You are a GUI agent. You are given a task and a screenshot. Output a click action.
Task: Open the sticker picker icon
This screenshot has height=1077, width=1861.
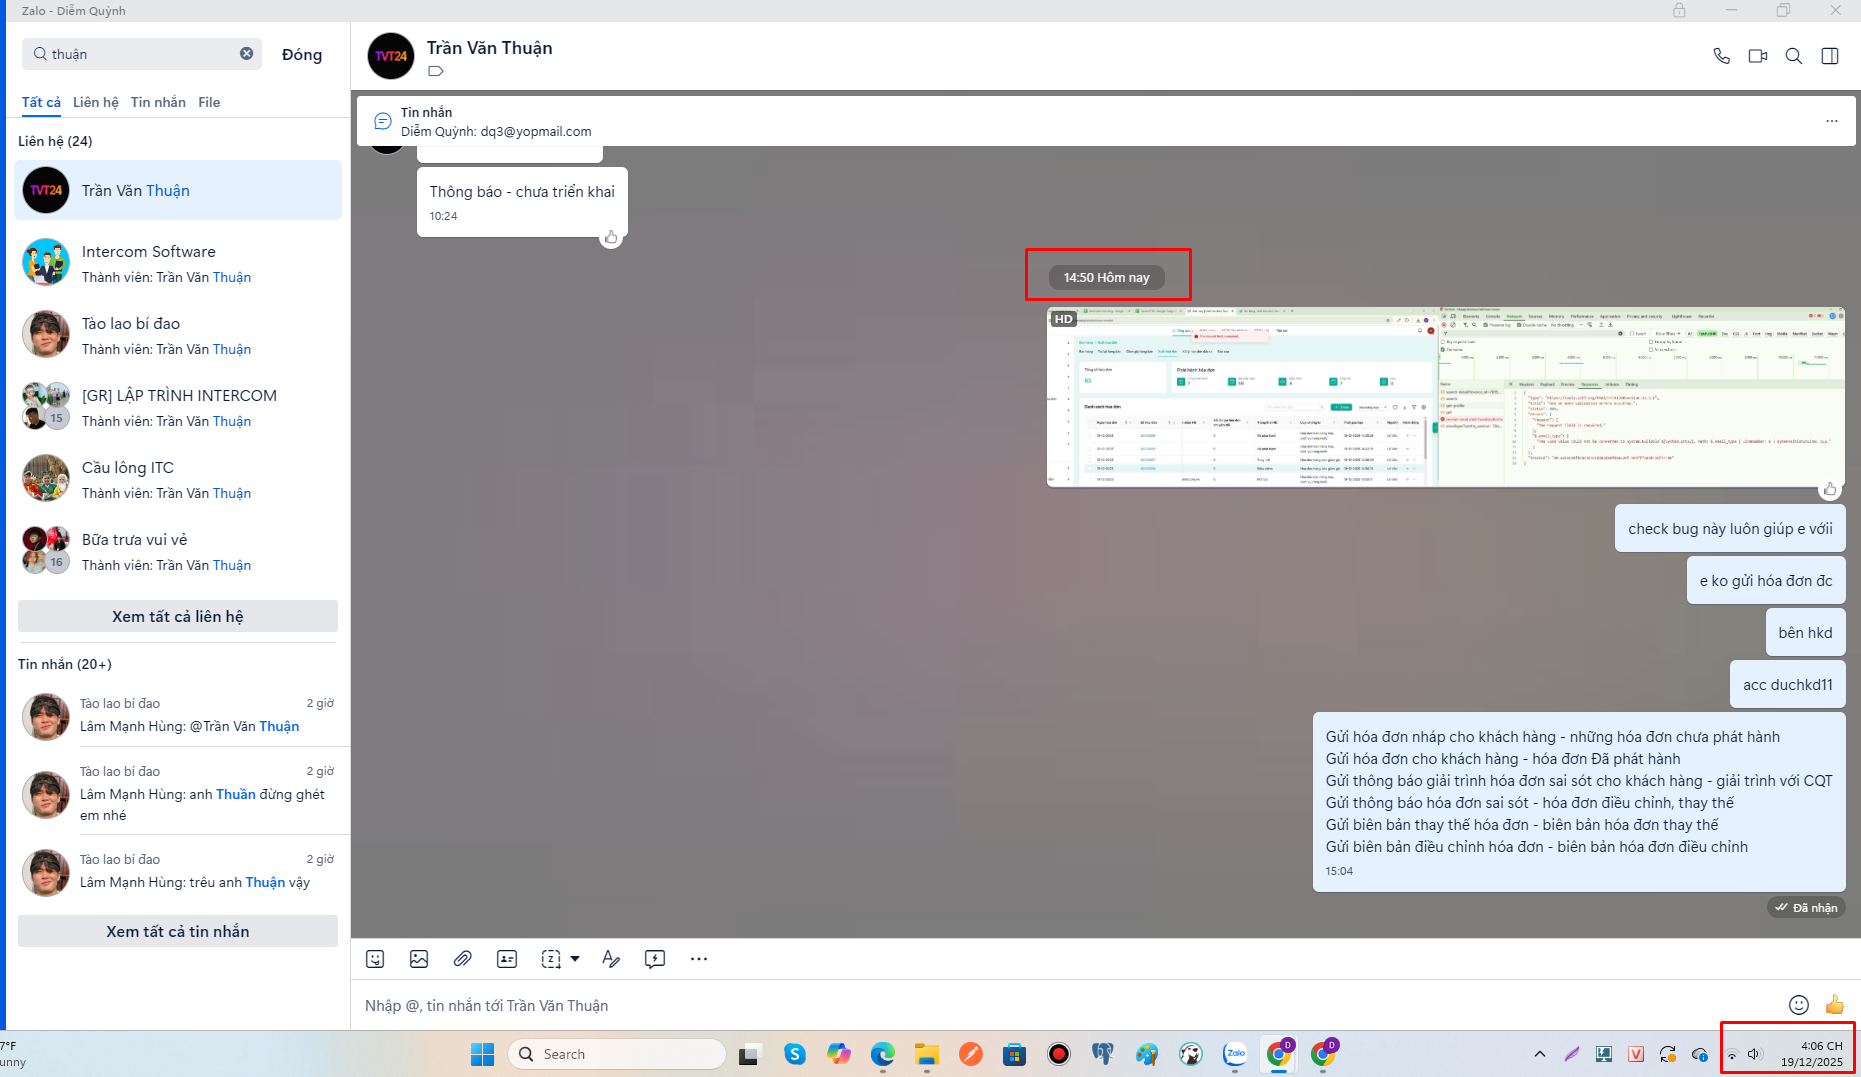point(375,959)
